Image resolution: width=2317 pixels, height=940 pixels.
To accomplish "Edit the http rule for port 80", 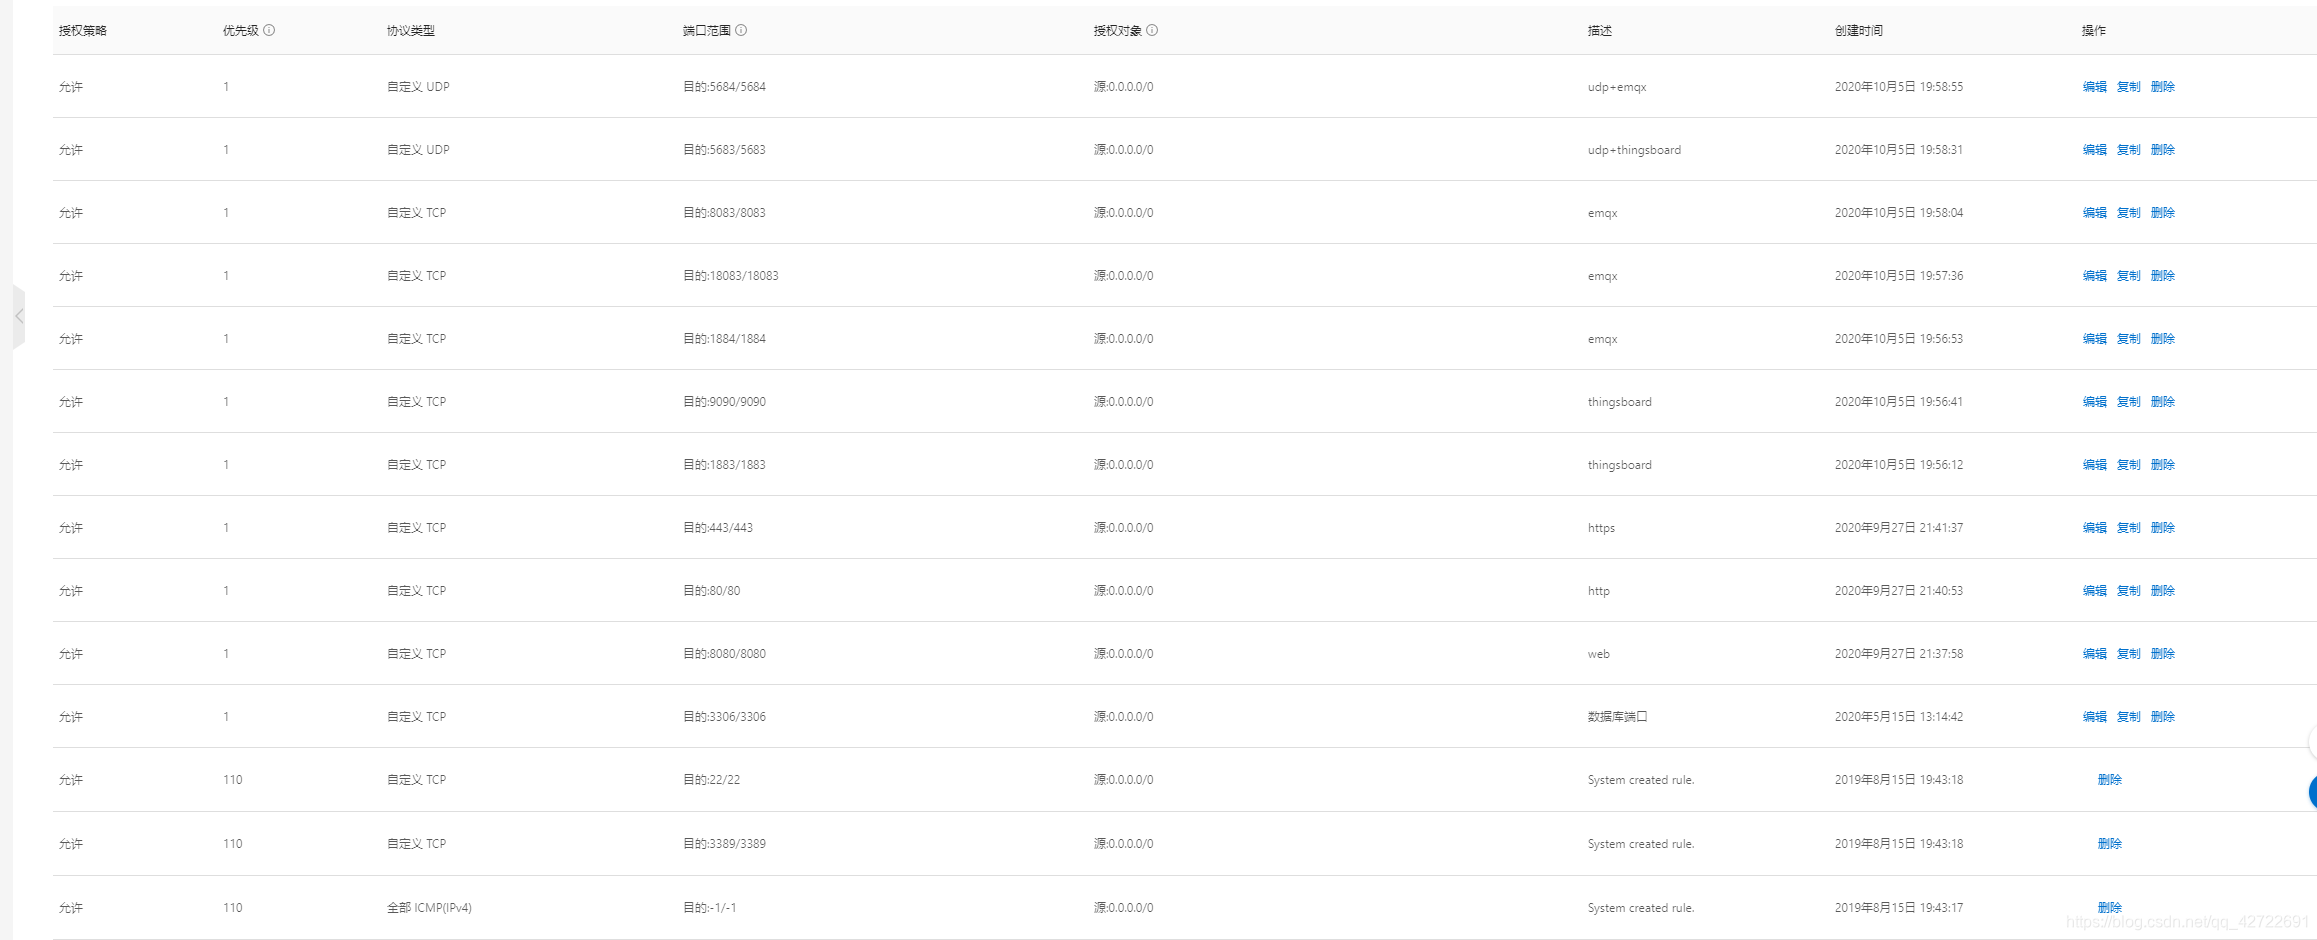I will pyautogui.click(x=2094, y=591).
